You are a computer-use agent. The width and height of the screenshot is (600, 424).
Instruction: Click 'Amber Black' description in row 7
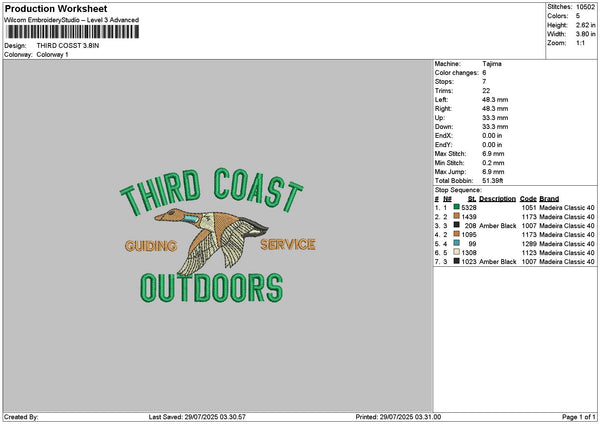click(497, 262)
